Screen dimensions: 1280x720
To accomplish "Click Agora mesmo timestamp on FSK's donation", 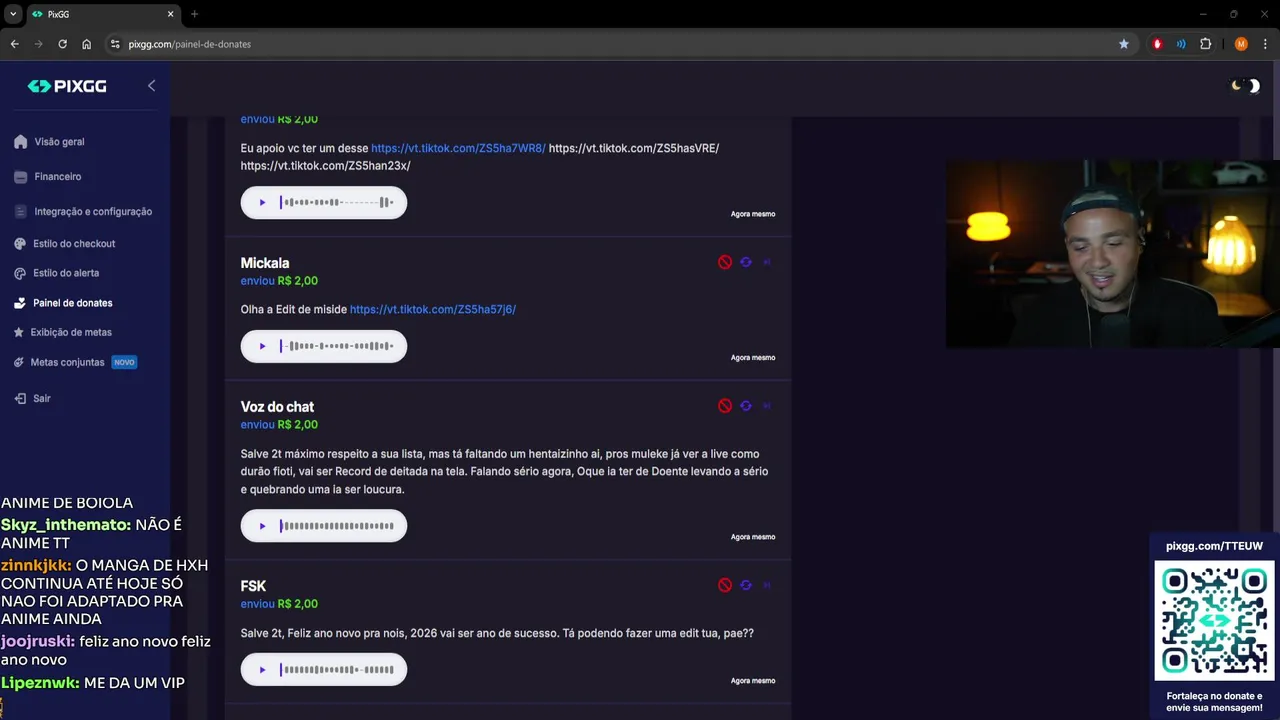I will pos(753,681).
